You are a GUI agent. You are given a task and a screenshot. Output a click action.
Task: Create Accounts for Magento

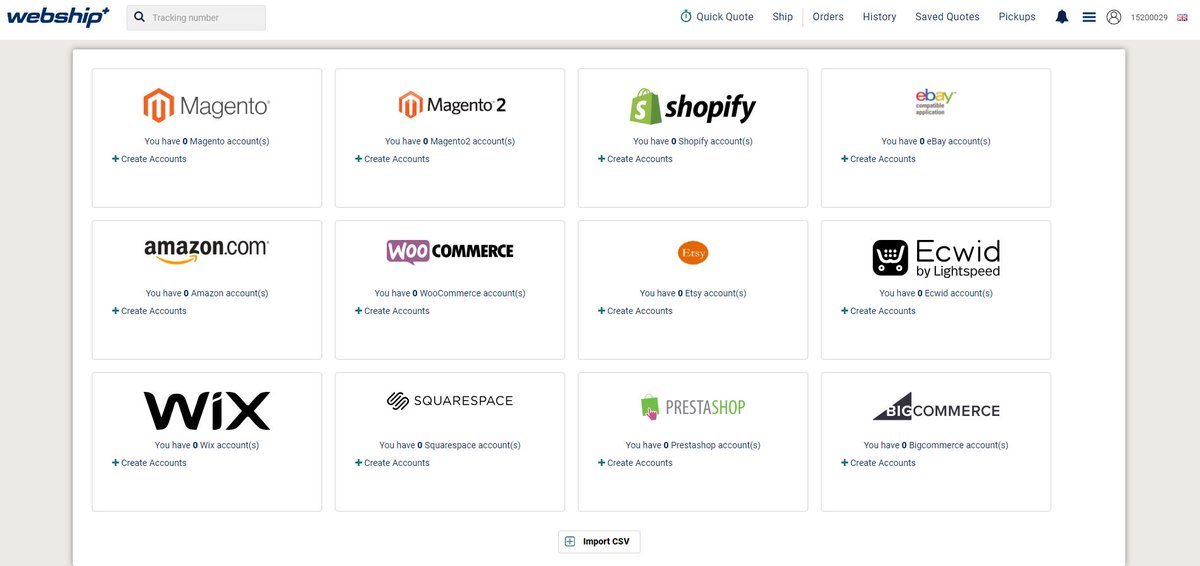[150, 159]
